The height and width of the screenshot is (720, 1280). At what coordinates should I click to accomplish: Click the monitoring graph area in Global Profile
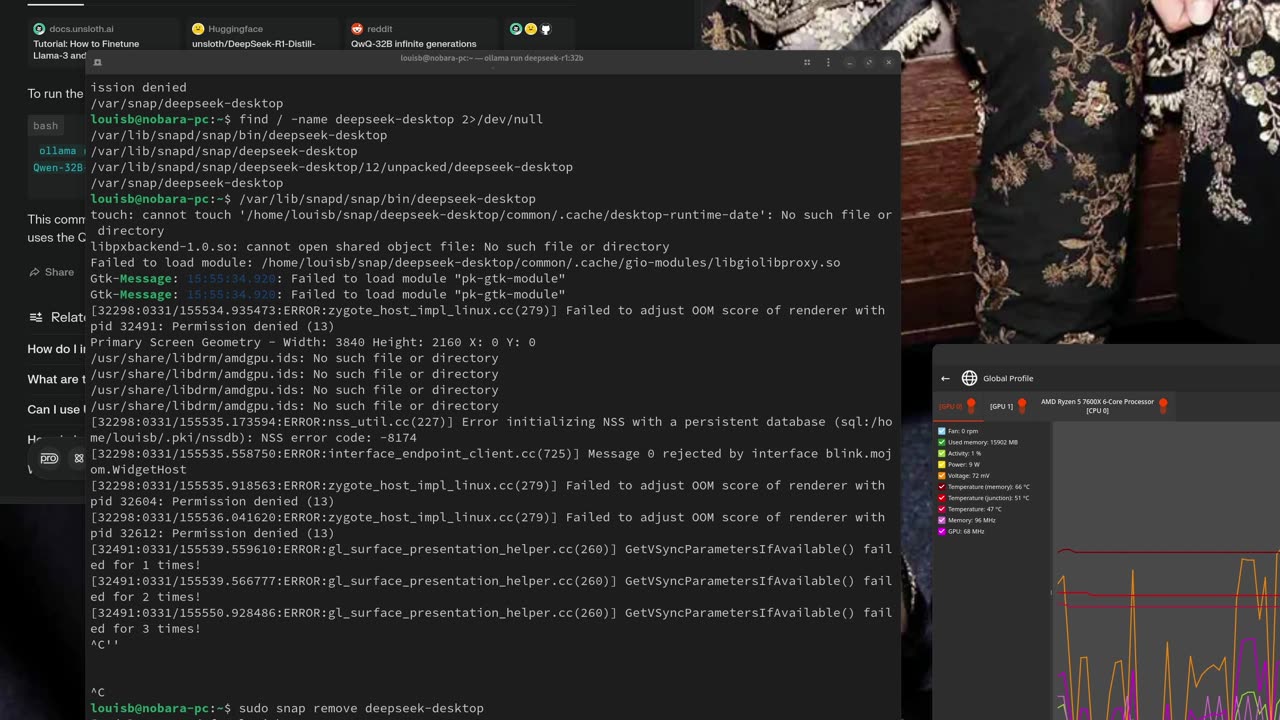[1166, 570]
